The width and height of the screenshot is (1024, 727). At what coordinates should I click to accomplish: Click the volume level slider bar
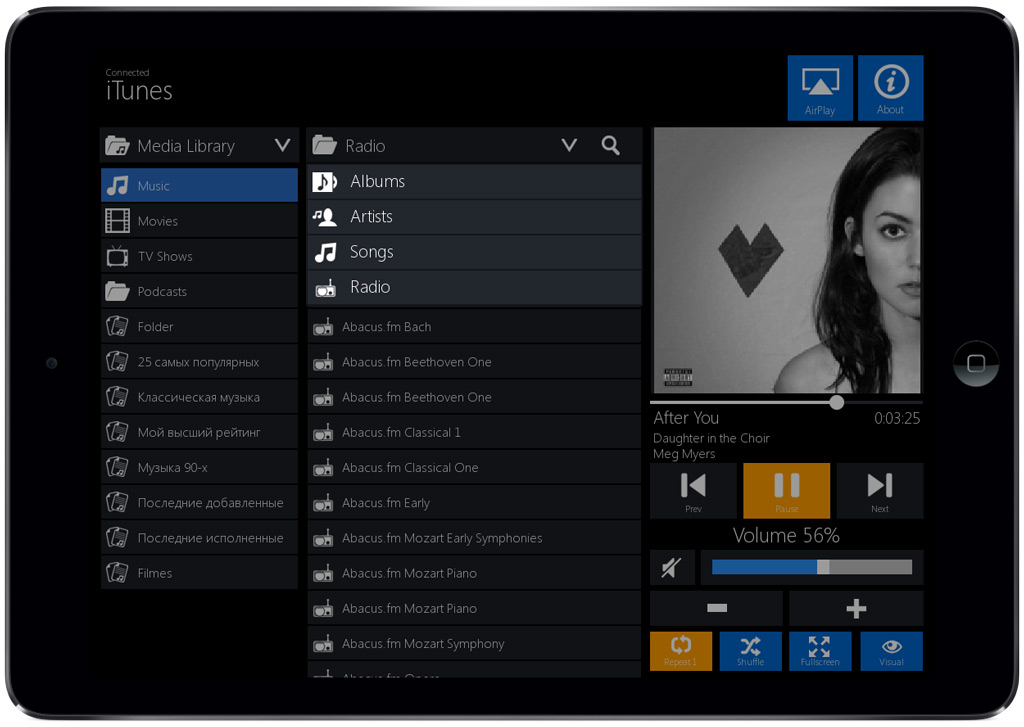pyautogui.click(x=811, y=567)
